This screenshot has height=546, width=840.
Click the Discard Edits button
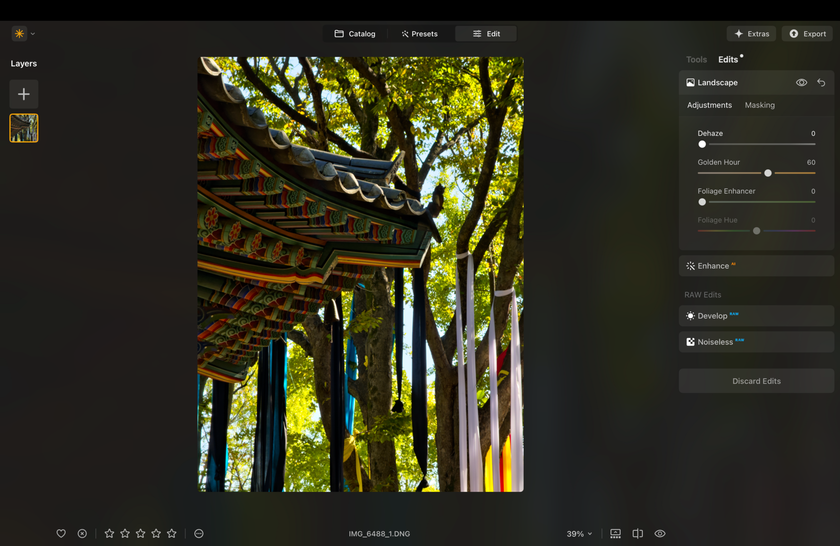(x=756, y=381)
